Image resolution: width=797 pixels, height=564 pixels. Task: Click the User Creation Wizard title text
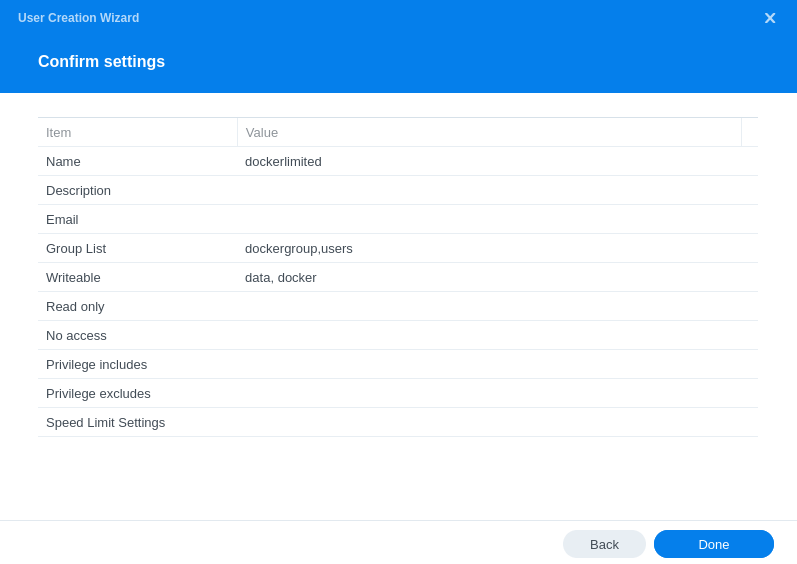(78, 18)
